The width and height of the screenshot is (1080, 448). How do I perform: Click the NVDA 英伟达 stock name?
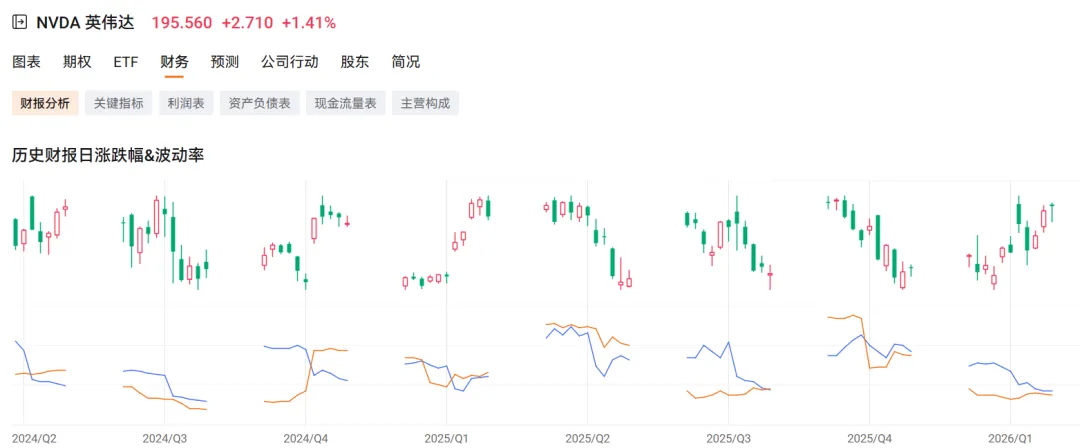pos(88,22)
